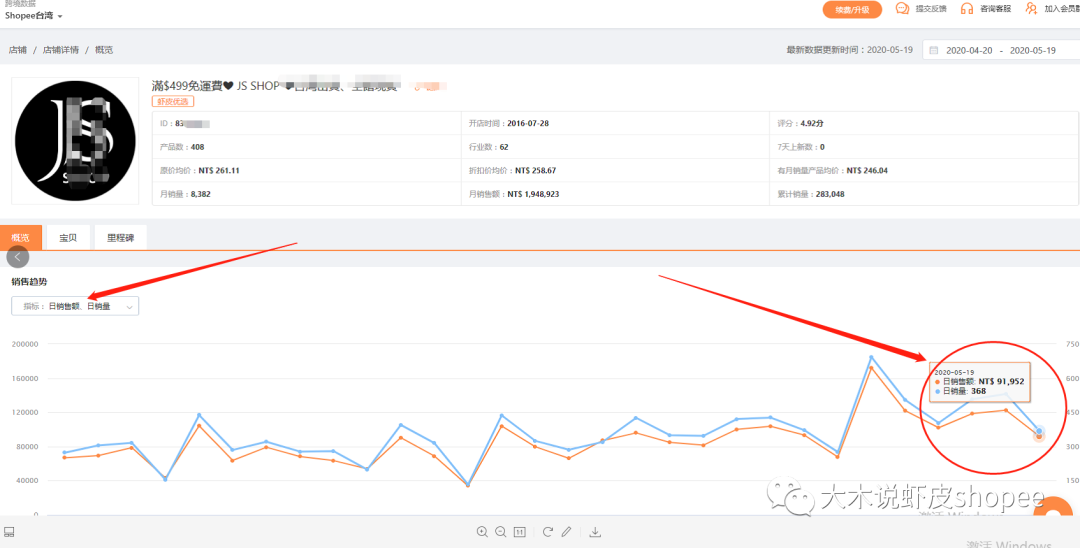This screenshot has width=1080, height=548.
Task: Click the store title 滿$499免運費 JS SHOP
Action: 215,86
